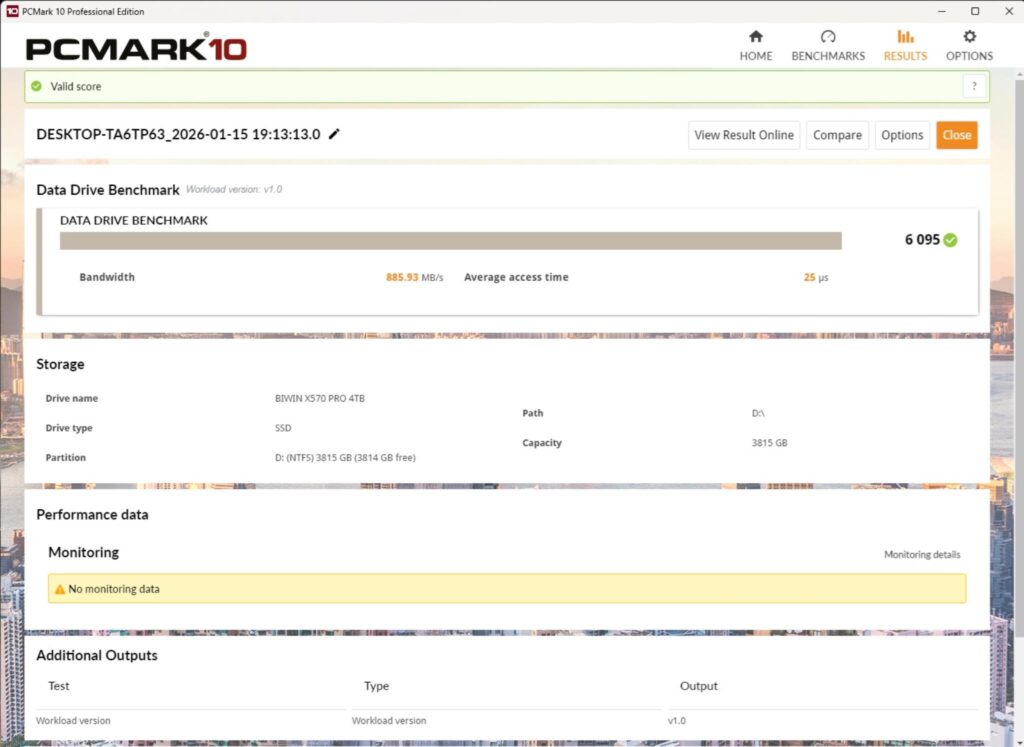
Task: Edit result name with pencil icon
Action: coord(334,134)
